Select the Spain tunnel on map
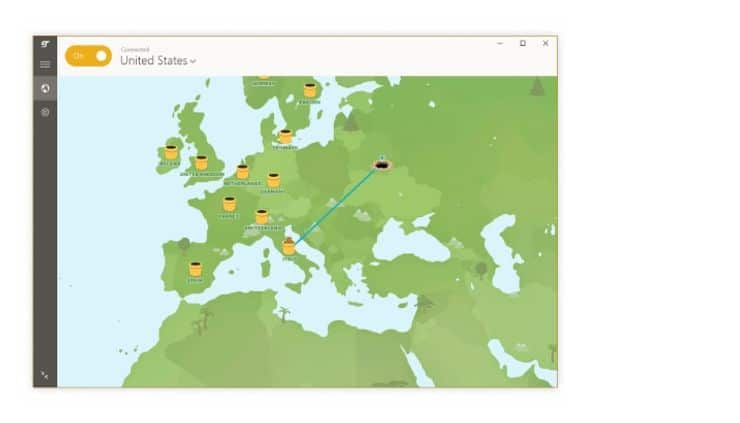 click(195, 269)
